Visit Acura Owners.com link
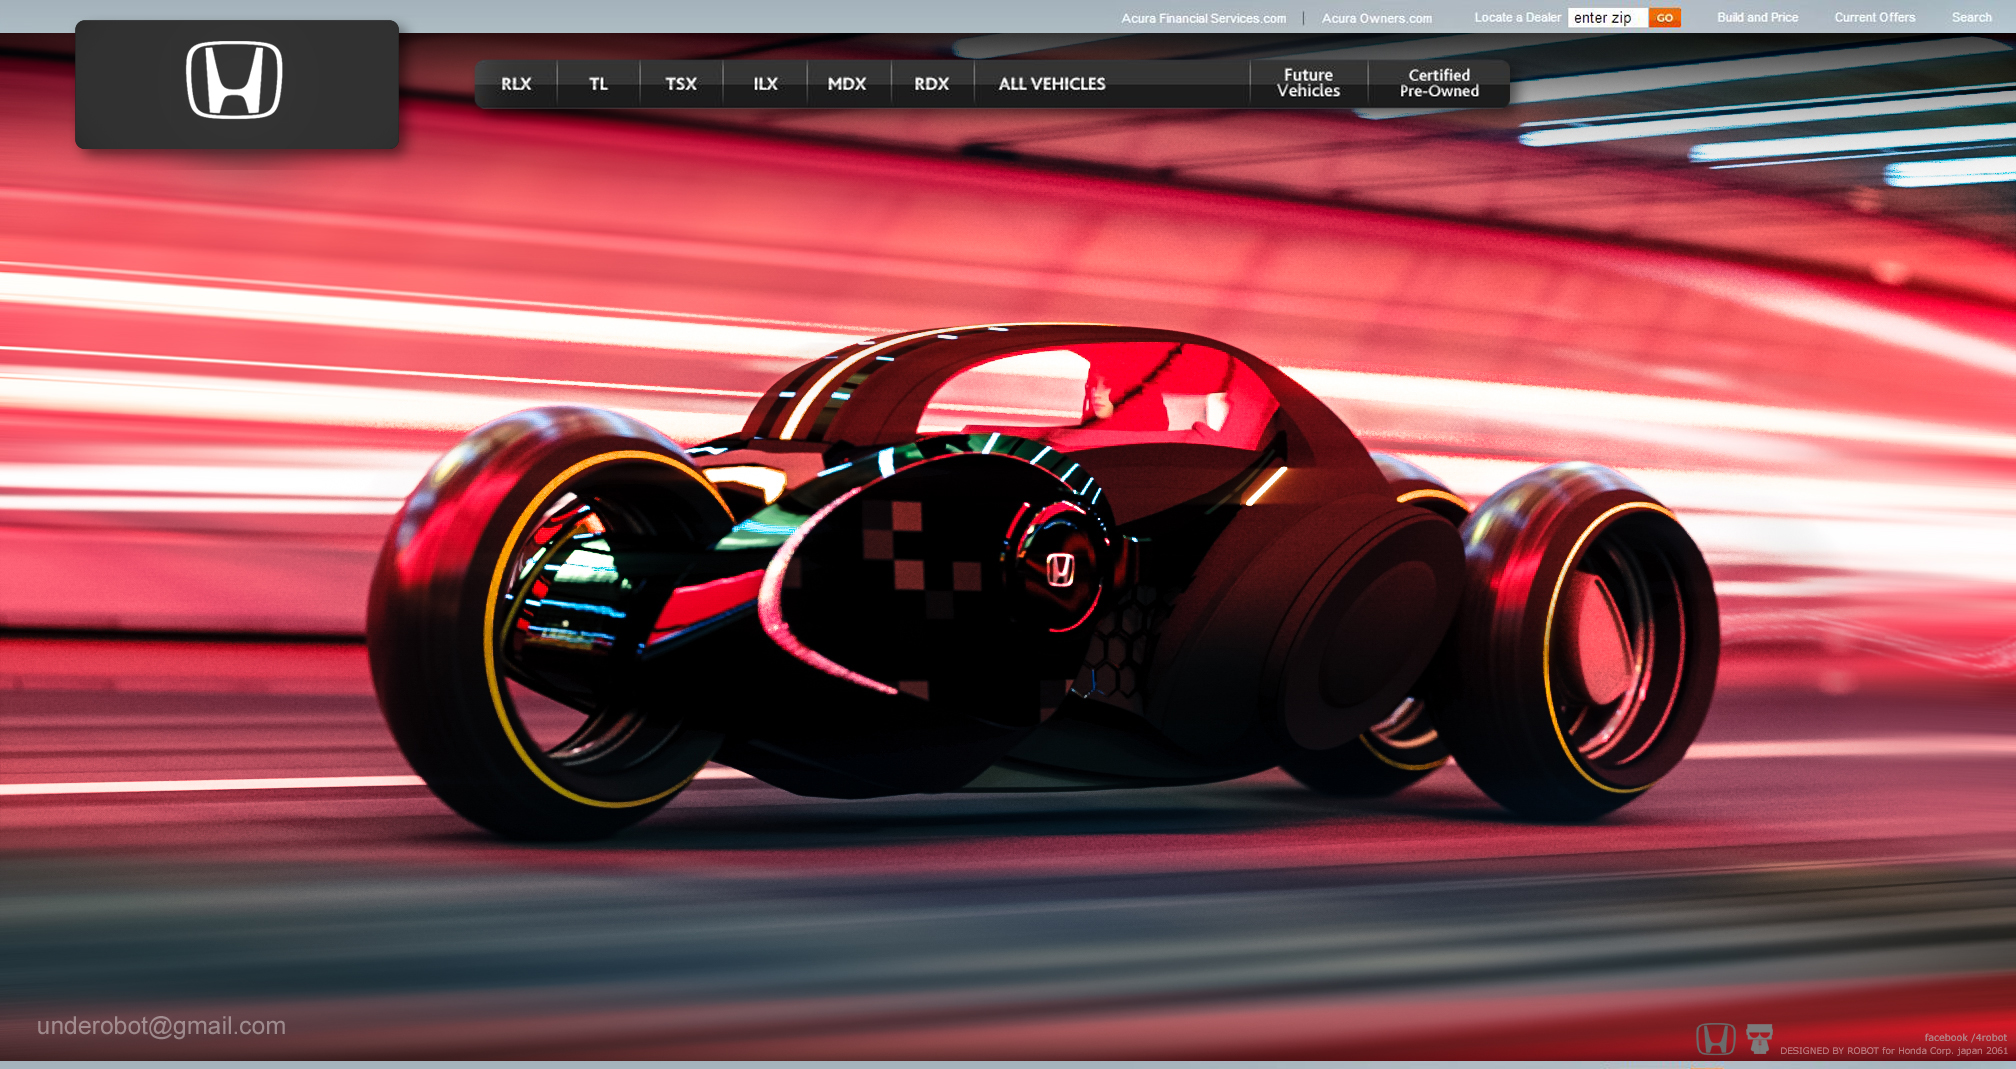This screenshot has height=1069, width=2016. (x=1377, y=18)
